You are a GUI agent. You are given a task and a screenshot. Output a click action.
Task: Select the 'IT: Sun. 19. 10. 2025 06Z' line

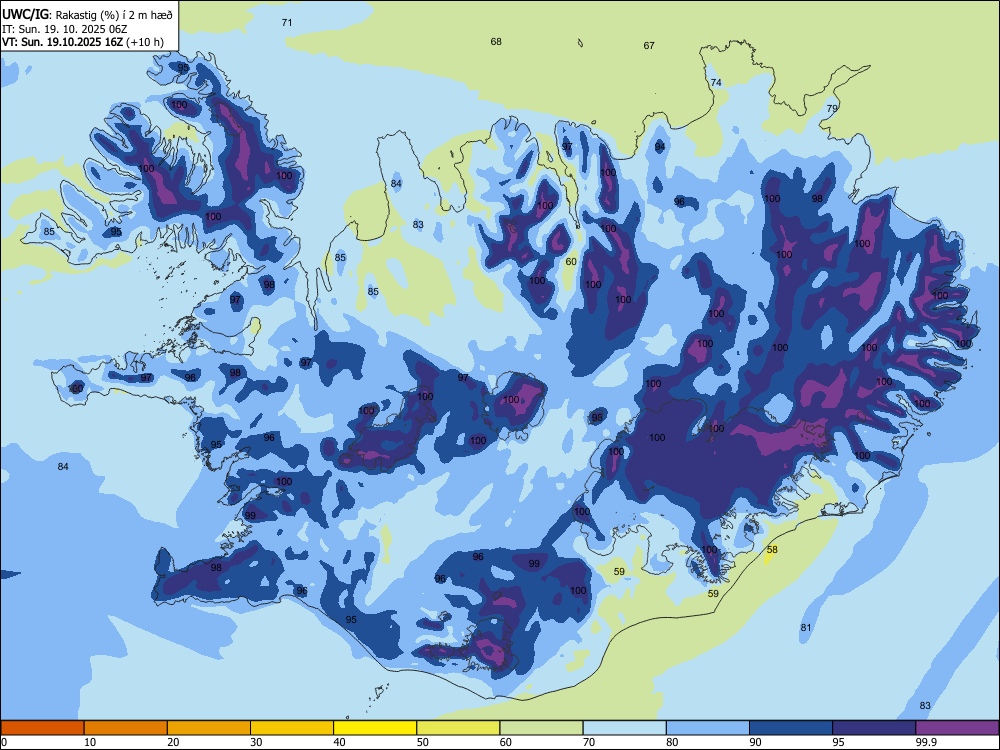click(64, 29)
